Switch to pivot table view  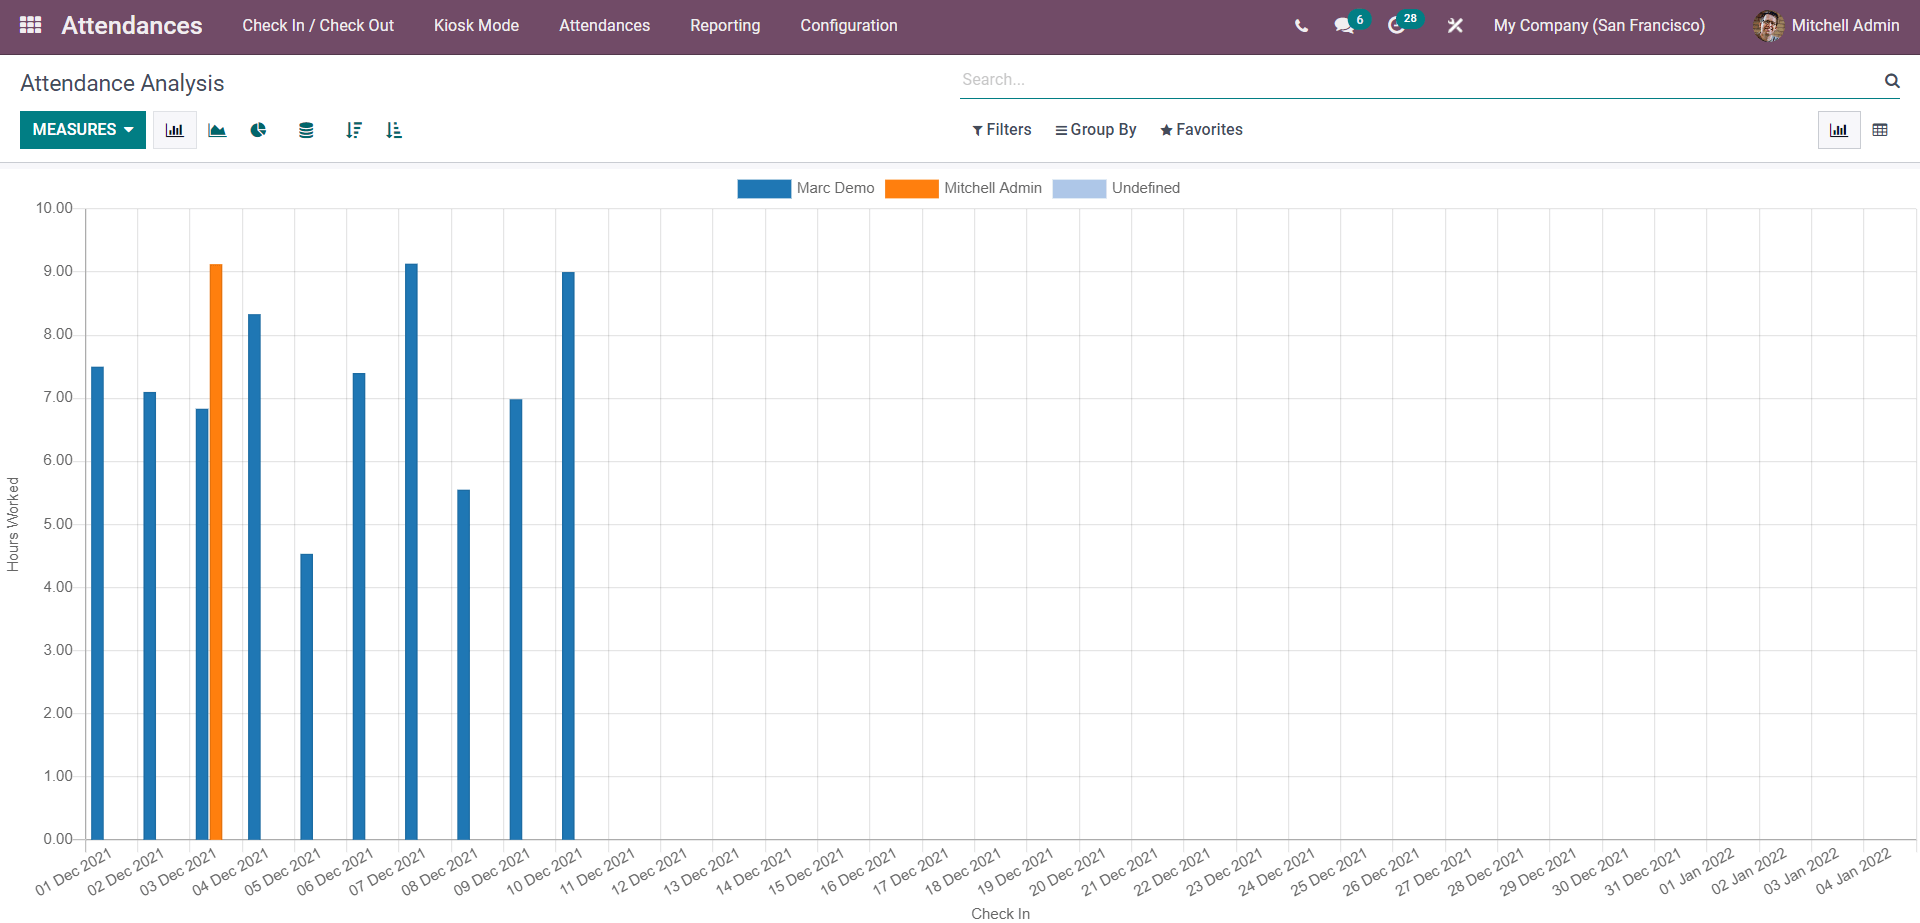click(1880, 130)
